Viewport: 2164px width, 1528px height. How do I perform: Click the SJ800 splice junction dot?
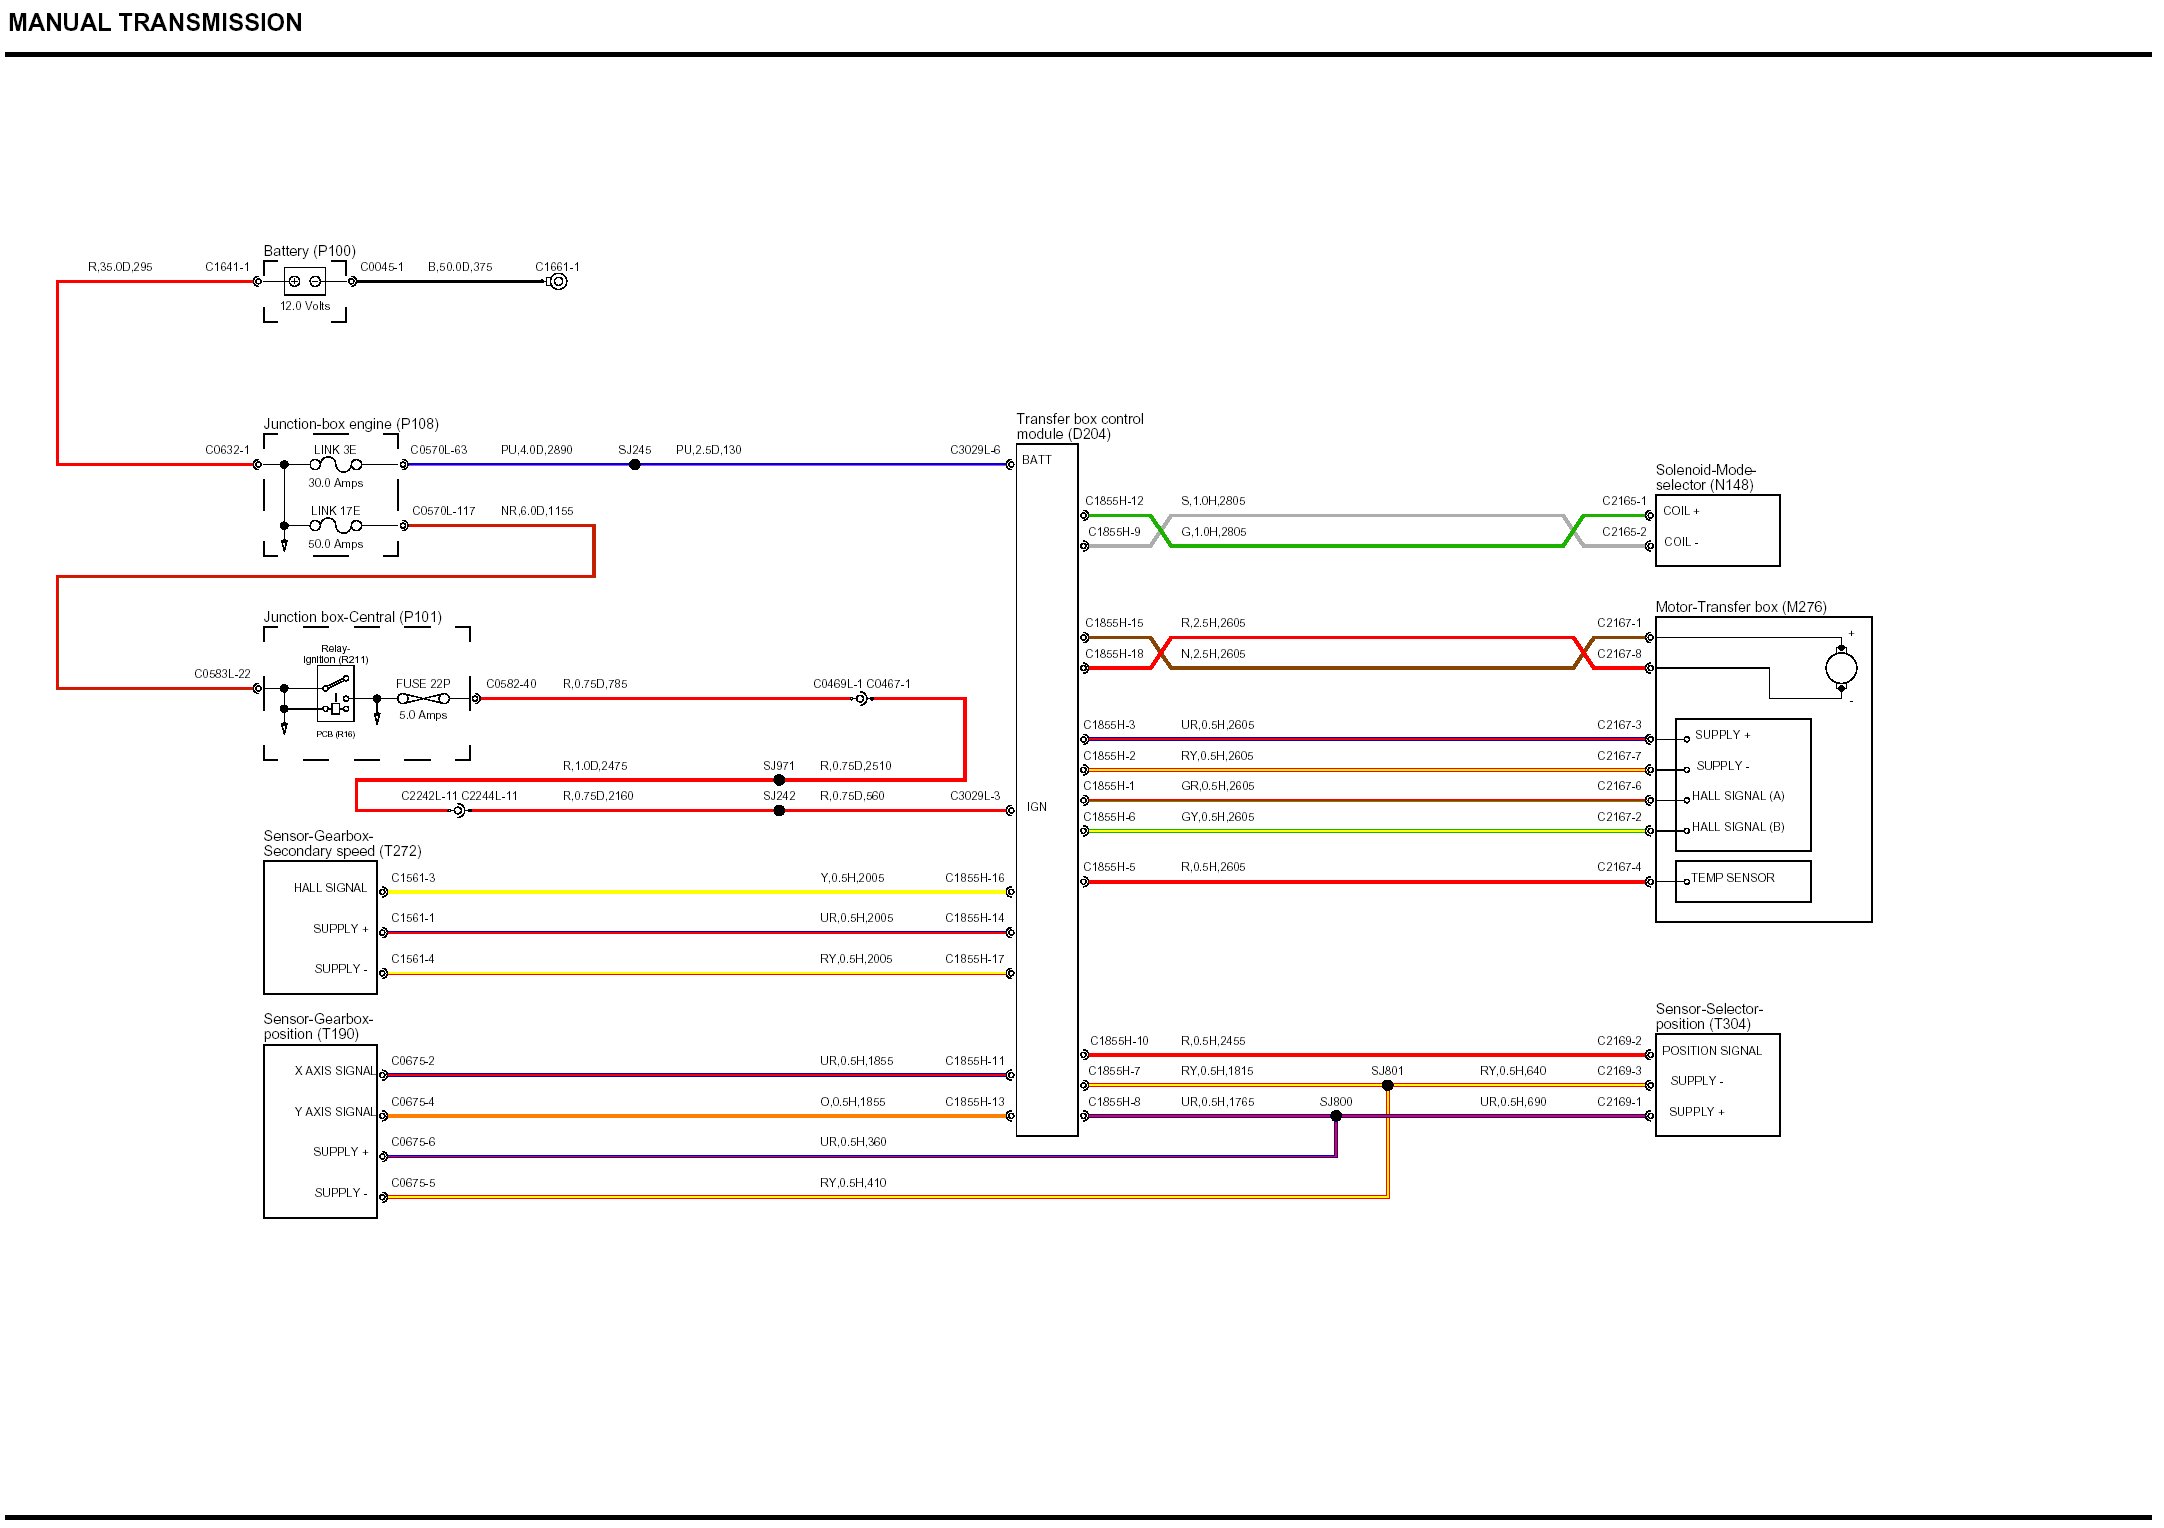1336,1116
